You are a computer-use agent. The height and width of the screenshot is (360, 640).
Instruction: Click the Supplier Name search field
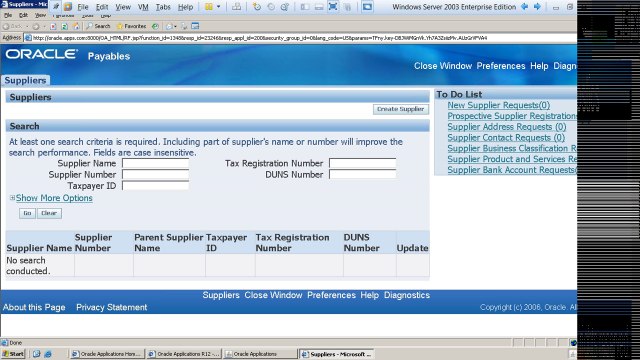pos(156,163)
